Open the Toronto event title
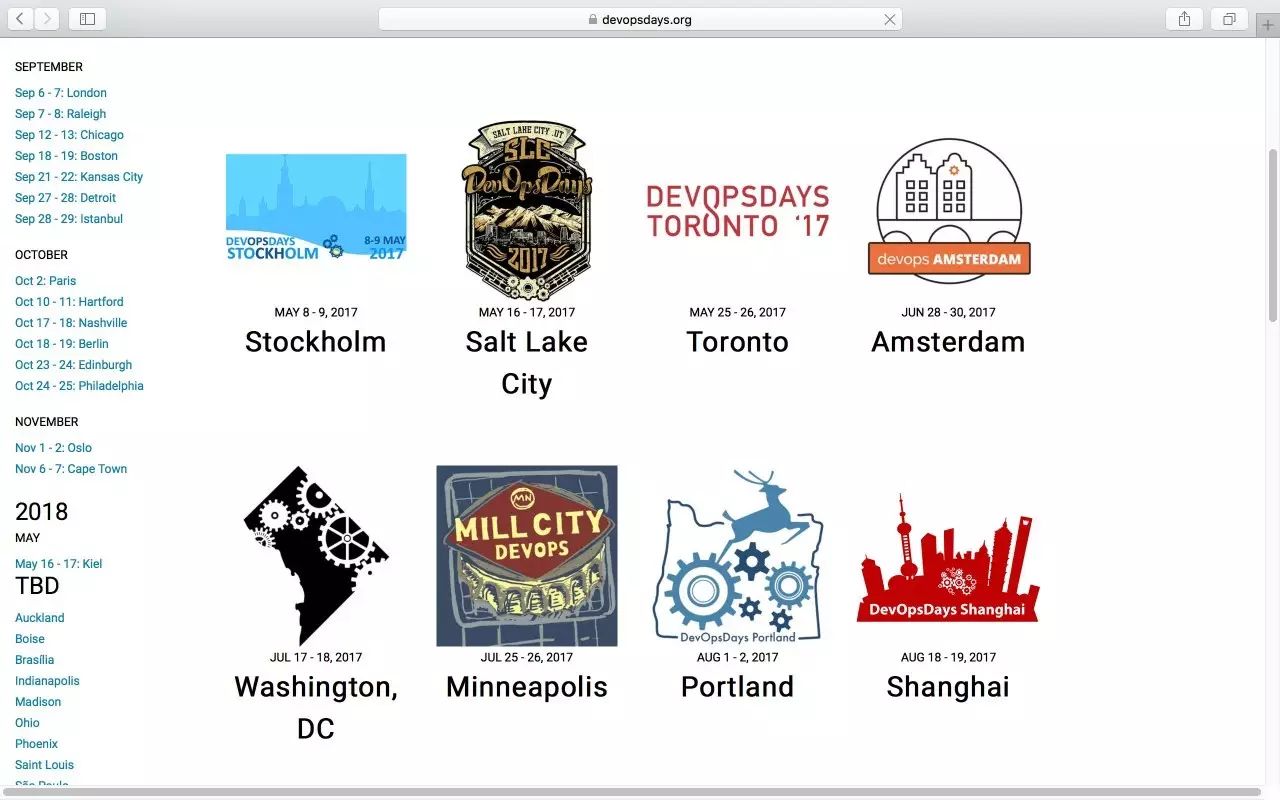The image size is (1280, 800). (x=738, y=341)
